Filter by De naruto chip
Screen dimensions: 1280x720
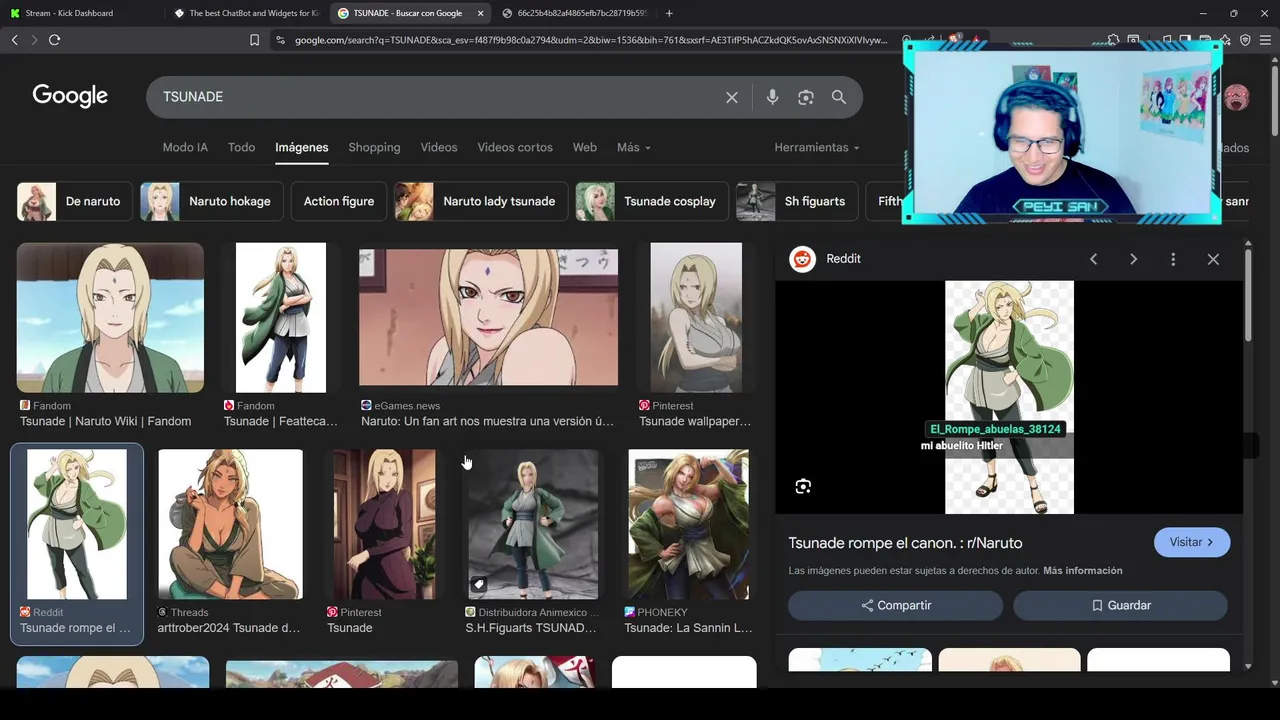pos(74,201)
